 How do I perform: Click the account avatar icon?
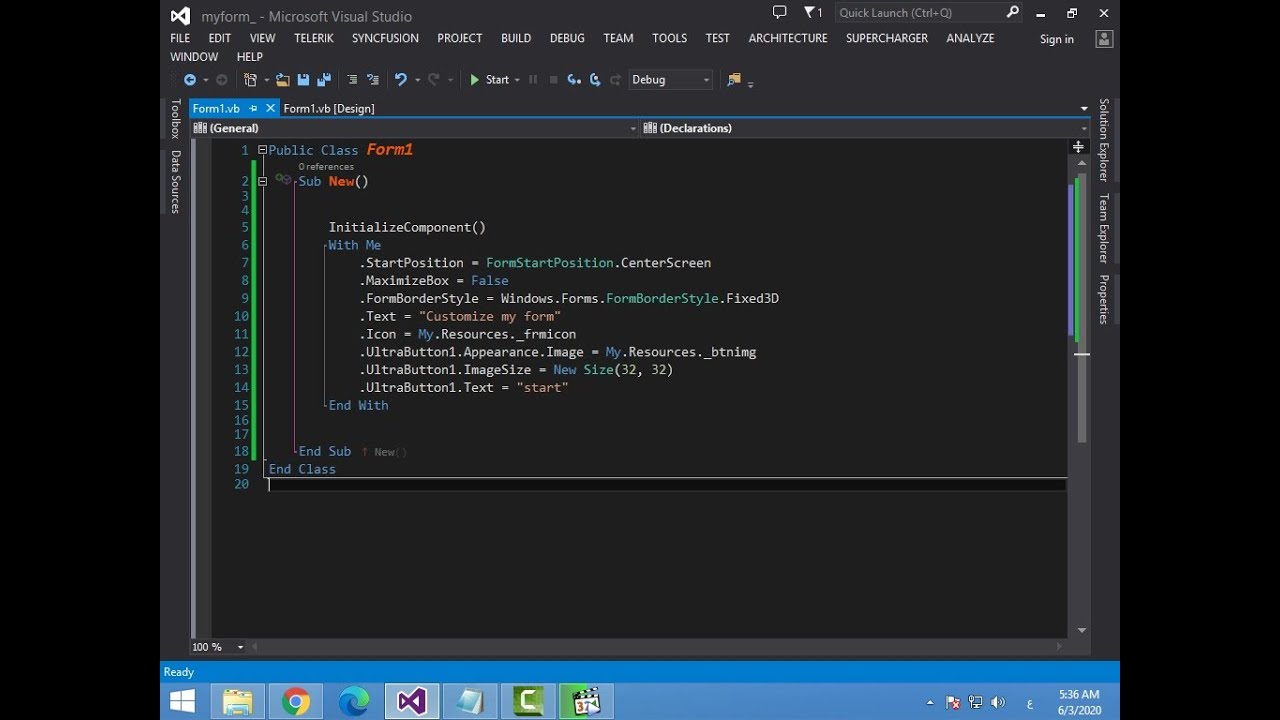[x=1104, y=39]
